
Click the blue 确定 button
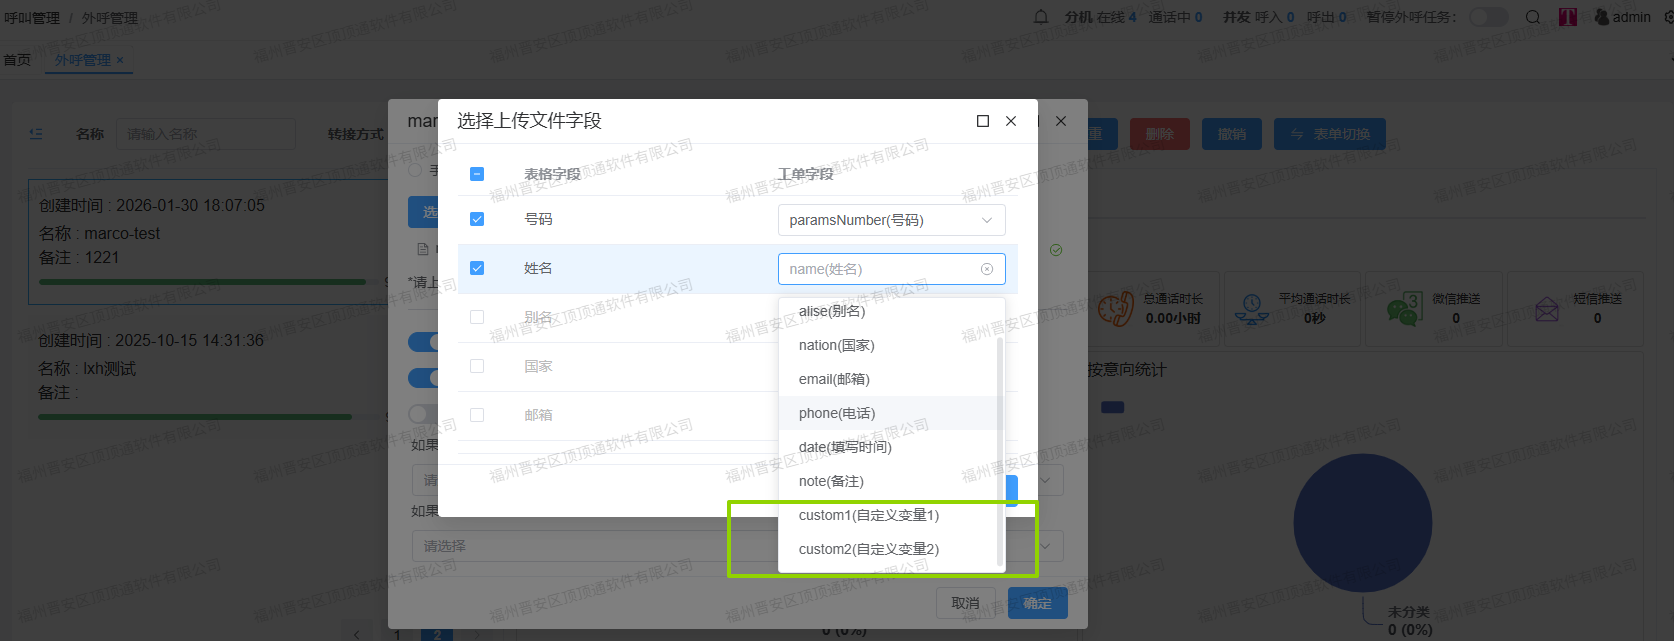click(x=1037, y=603)
